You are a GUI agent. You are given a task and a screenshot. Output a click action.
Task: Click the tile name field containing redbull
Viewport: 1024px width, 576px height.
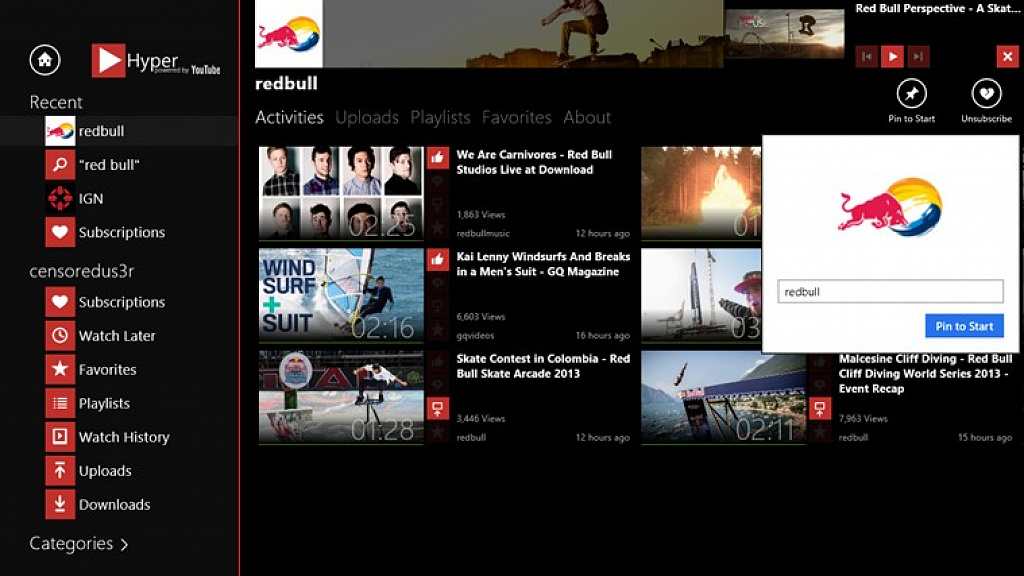pyautogui.click(x=890, y=292)
